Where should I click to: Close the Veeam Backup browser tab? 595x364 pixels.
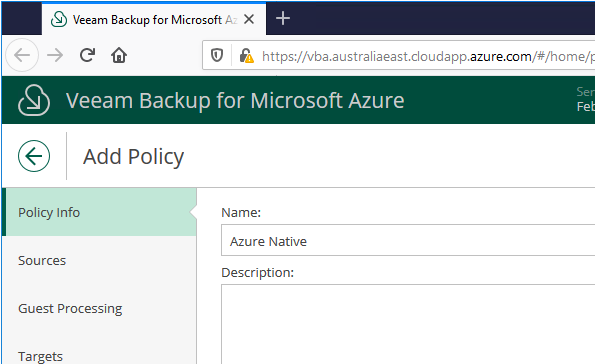tap(249, 19)
